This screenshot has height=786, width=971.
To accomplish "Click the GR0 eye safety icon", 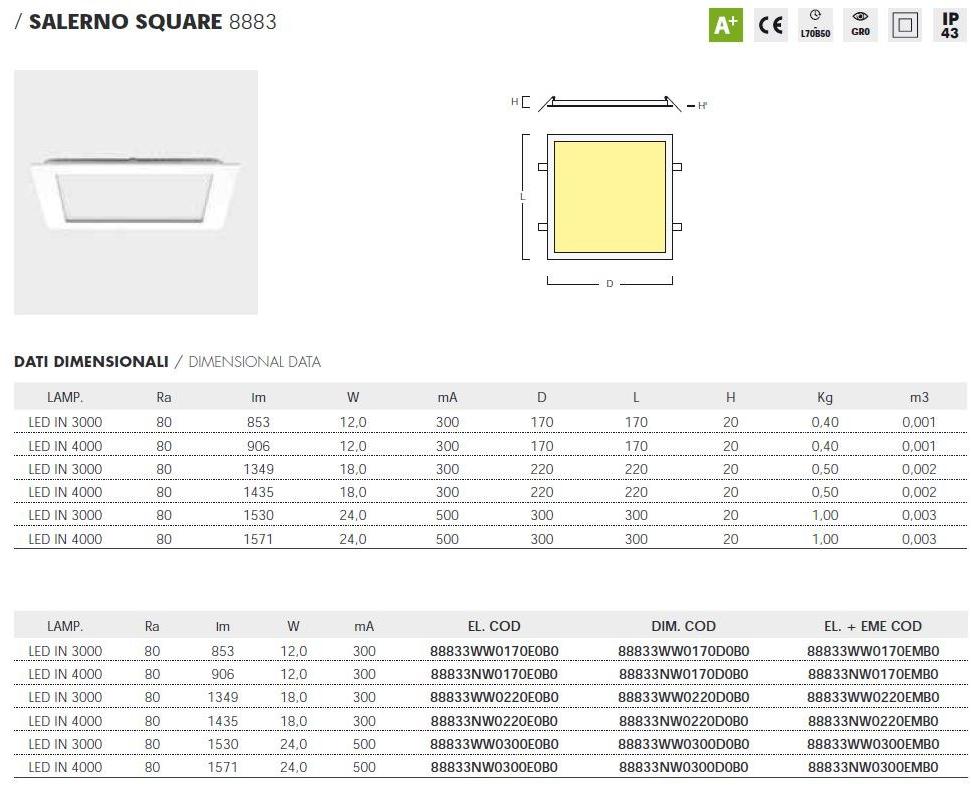I will [860, 25].
